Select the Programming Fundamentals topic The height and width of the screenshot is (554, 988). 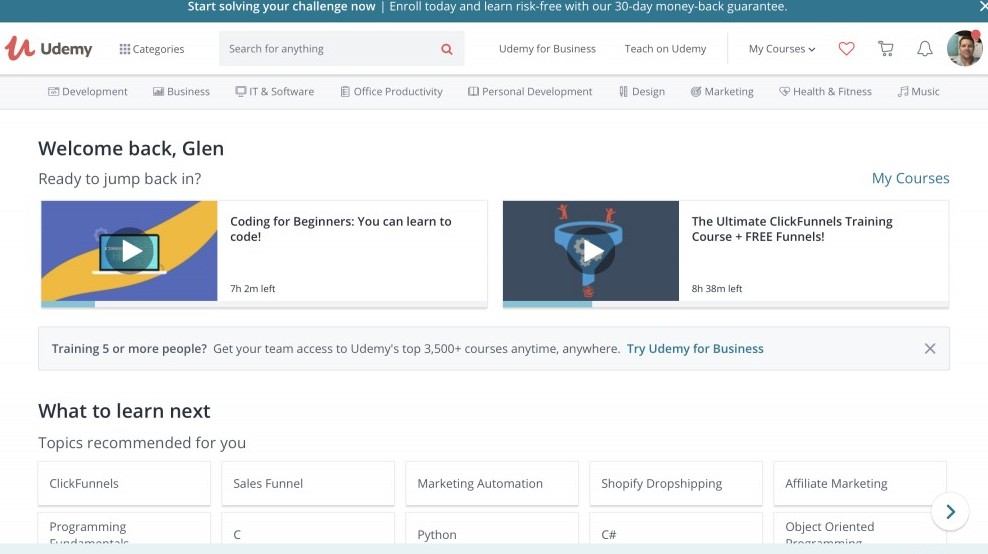click(124, 528)
